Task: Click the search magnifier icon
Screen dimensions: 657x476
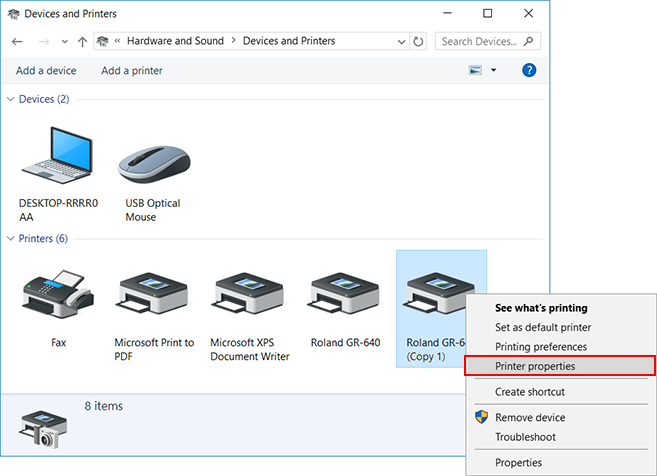Action: [528, 41]
